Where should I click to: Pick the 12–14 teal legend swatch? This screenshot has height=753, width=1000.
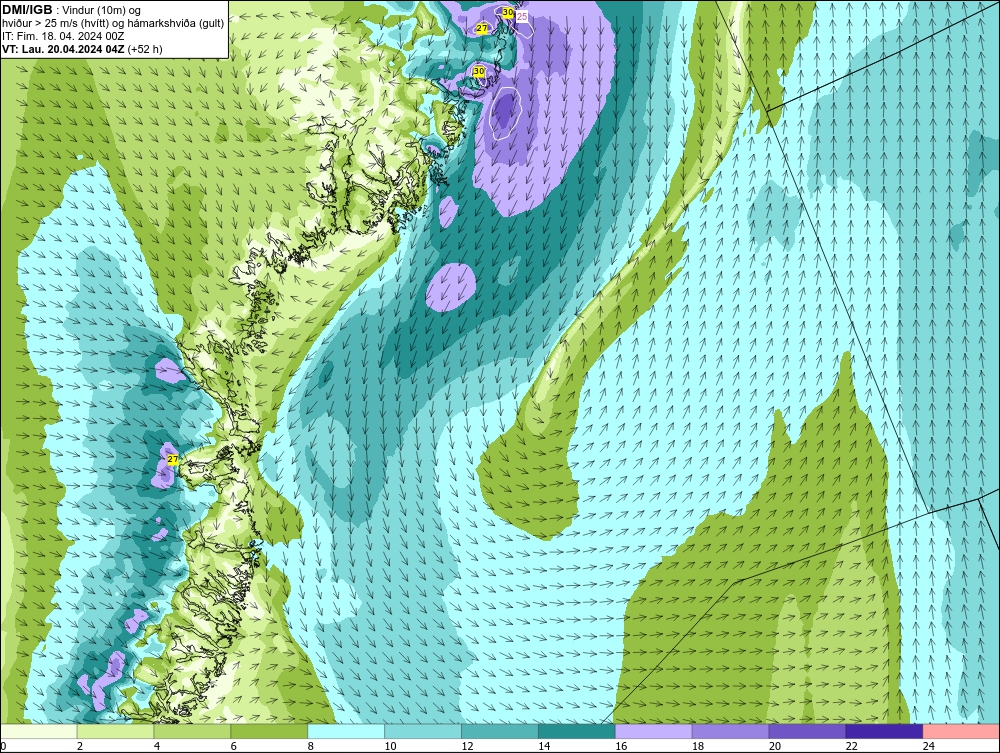499,731
